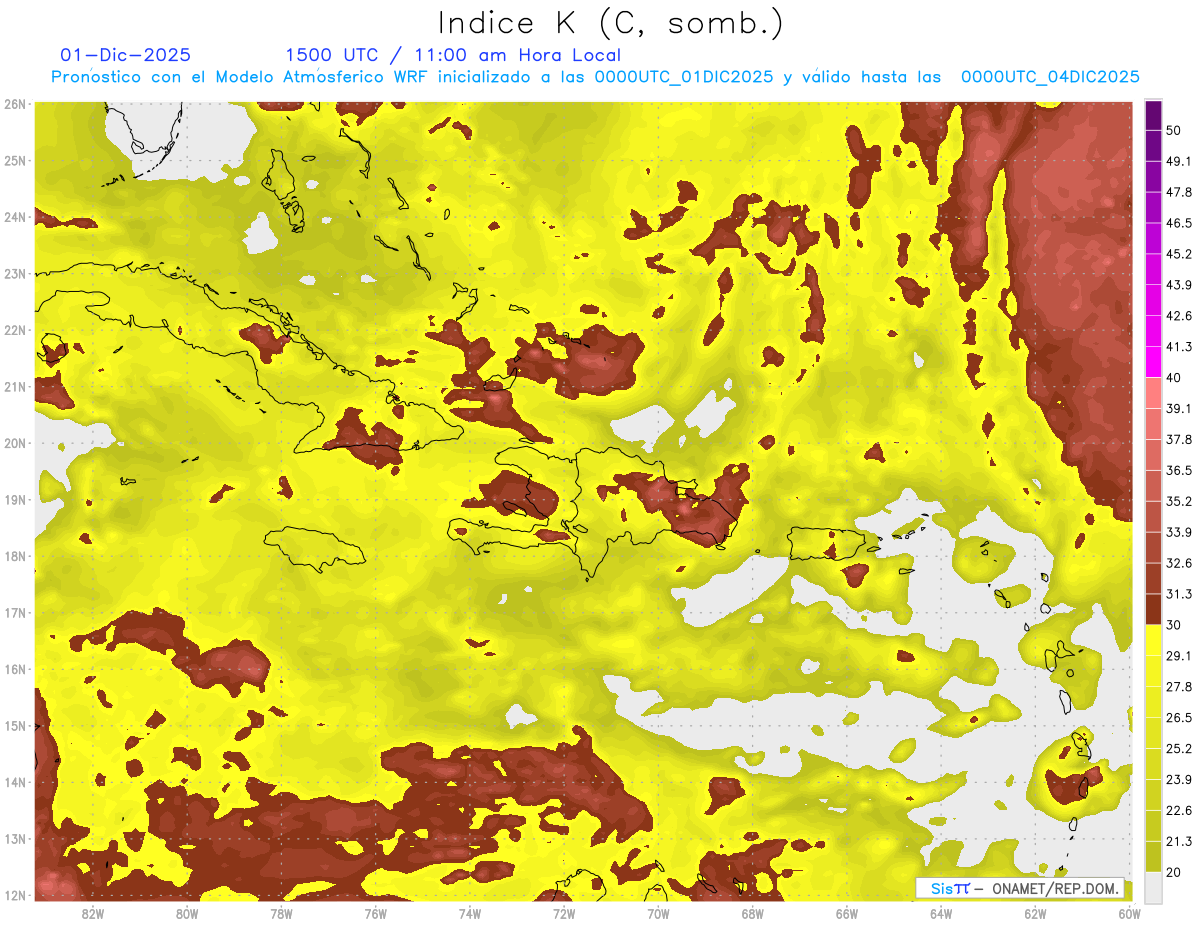Click the "0000UTC_01DIC2025" initialization time text
The image size is (1200, 927).
(684, 77)
